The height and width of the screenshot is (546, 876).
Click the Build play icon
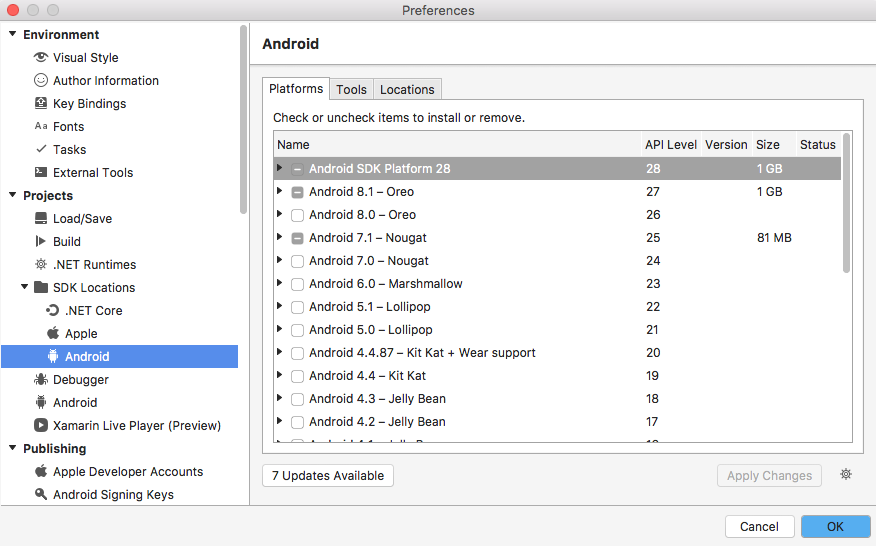coord(41,241)
